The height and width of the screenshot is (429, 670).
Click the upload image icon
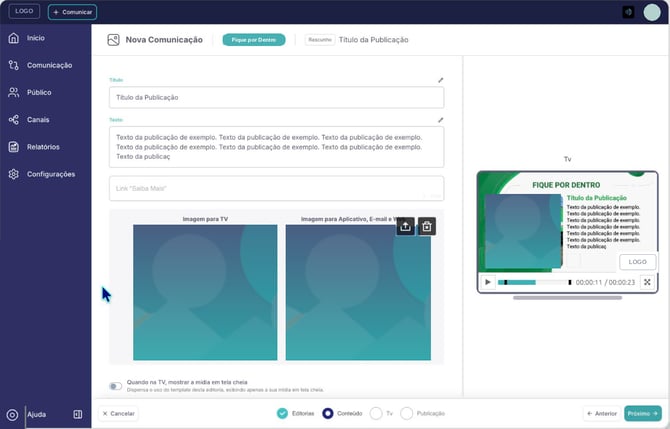click(x=405, y=226)
